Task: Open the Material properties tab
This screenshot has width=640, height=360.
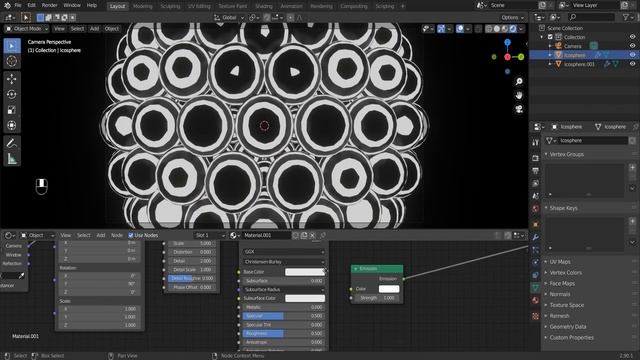Action: coord(536,301)
